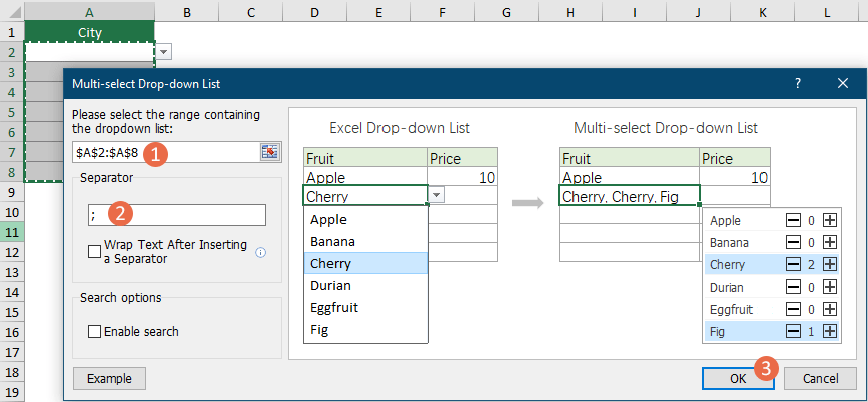Click the Fruit header in Excel Drop-down example
Viewport: 868px width, 402px height.
365,158
